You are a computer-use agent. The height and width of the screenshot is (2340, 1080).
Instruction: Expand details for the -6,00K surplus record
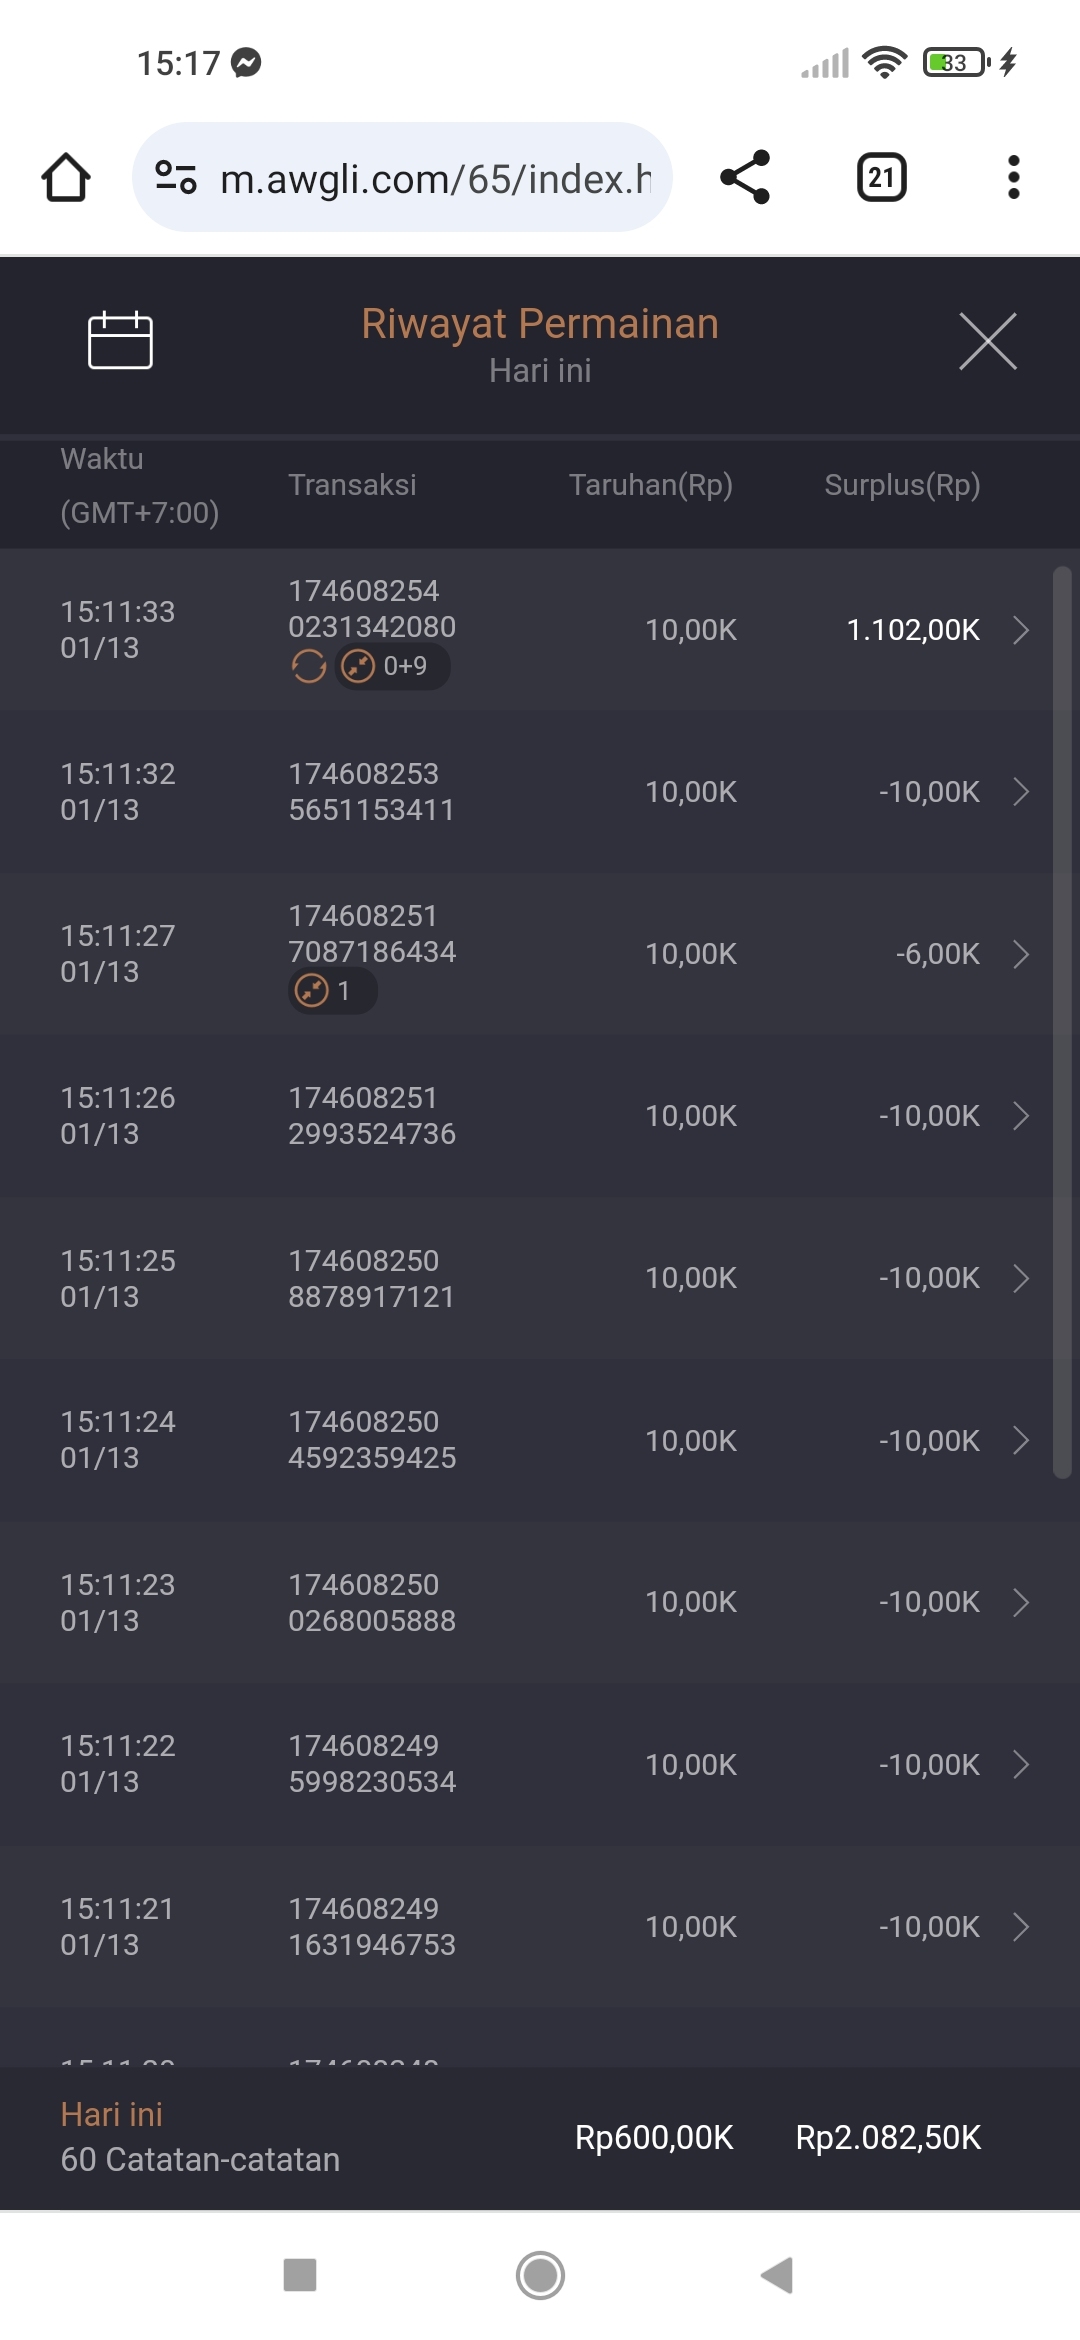pos(1021,954)
